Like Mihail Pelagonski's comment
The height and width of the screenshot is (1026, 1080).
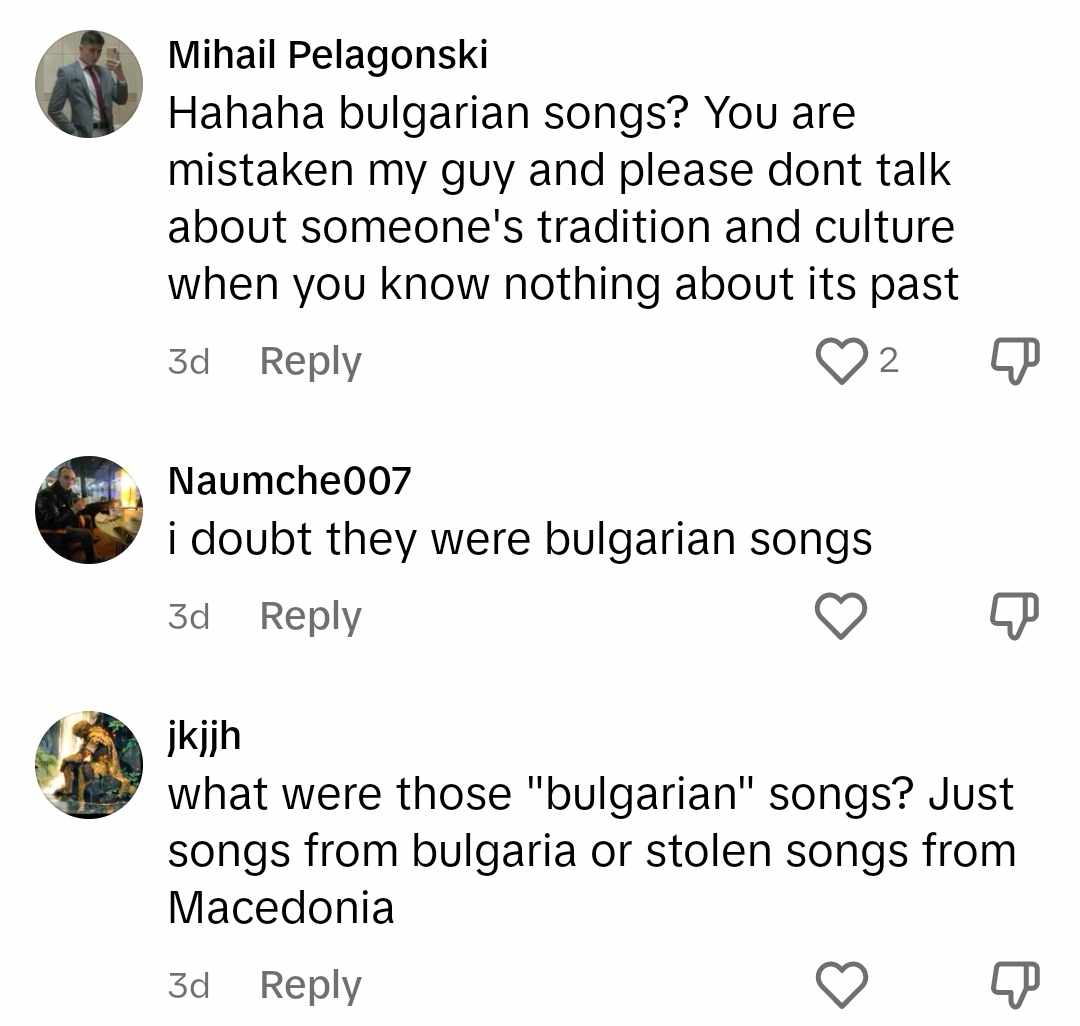[x=841, y=361]
